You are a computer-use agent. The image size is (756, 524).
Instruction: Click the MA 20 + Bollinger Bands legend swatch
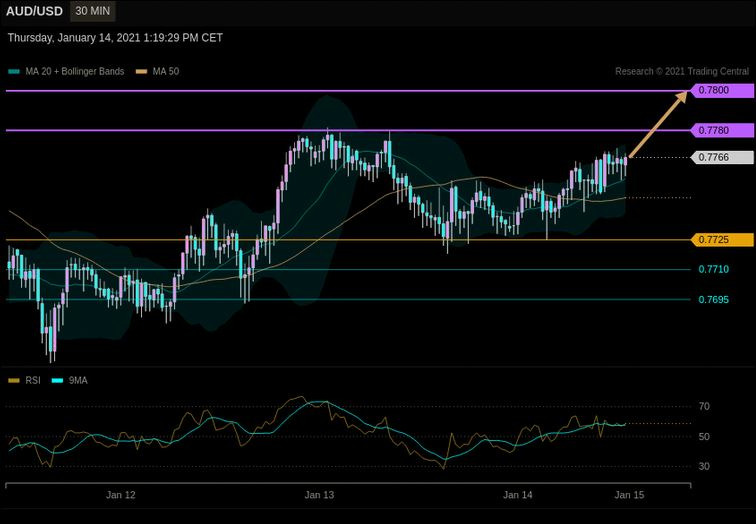tap(14, 72)
